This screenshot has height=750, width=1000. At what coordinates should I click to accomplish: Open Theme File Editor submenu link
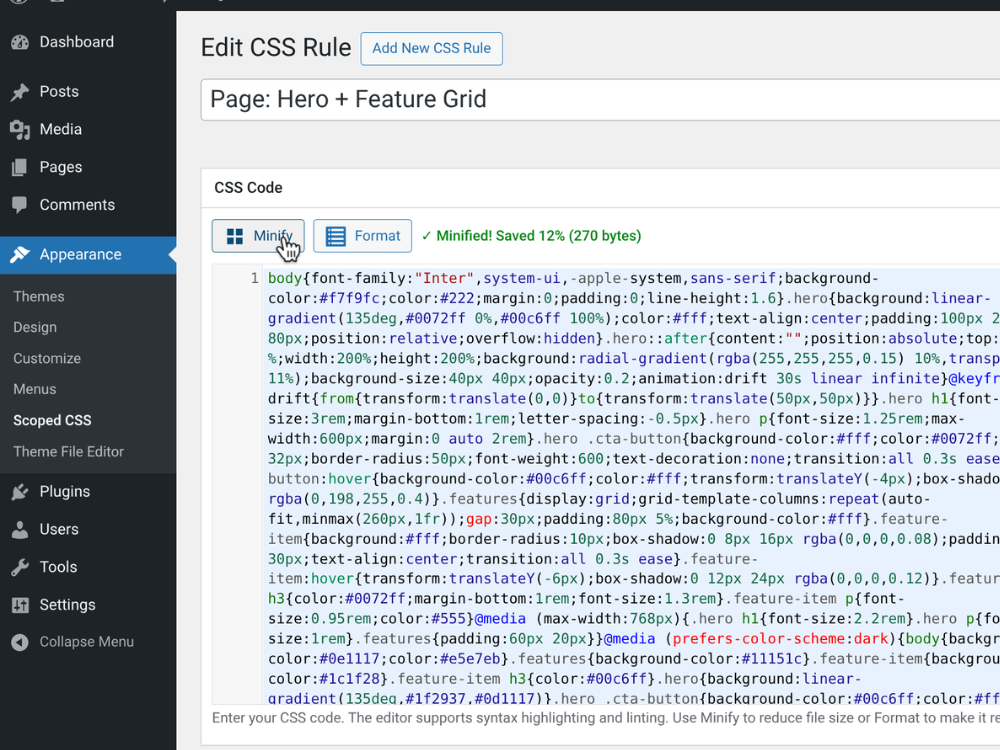[68, 452]
